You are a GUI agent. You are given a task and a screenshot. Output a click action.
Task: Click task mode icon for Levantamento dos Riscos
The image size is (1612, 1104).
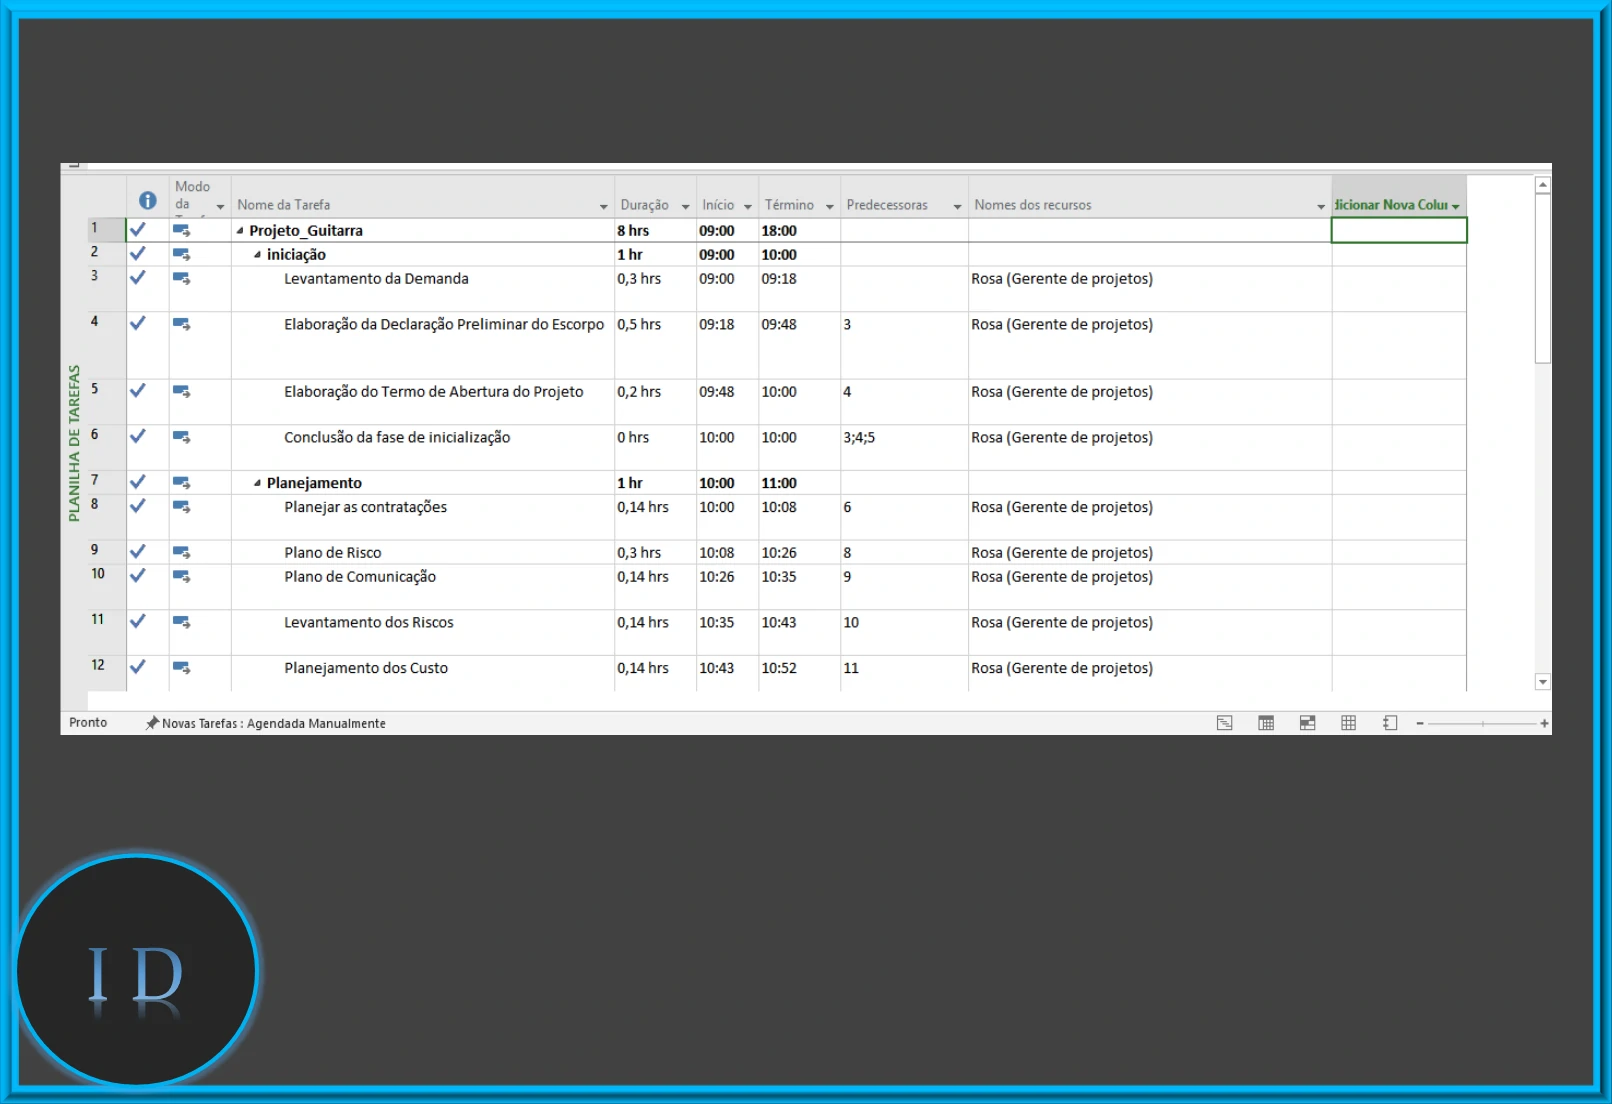(181, 622)
